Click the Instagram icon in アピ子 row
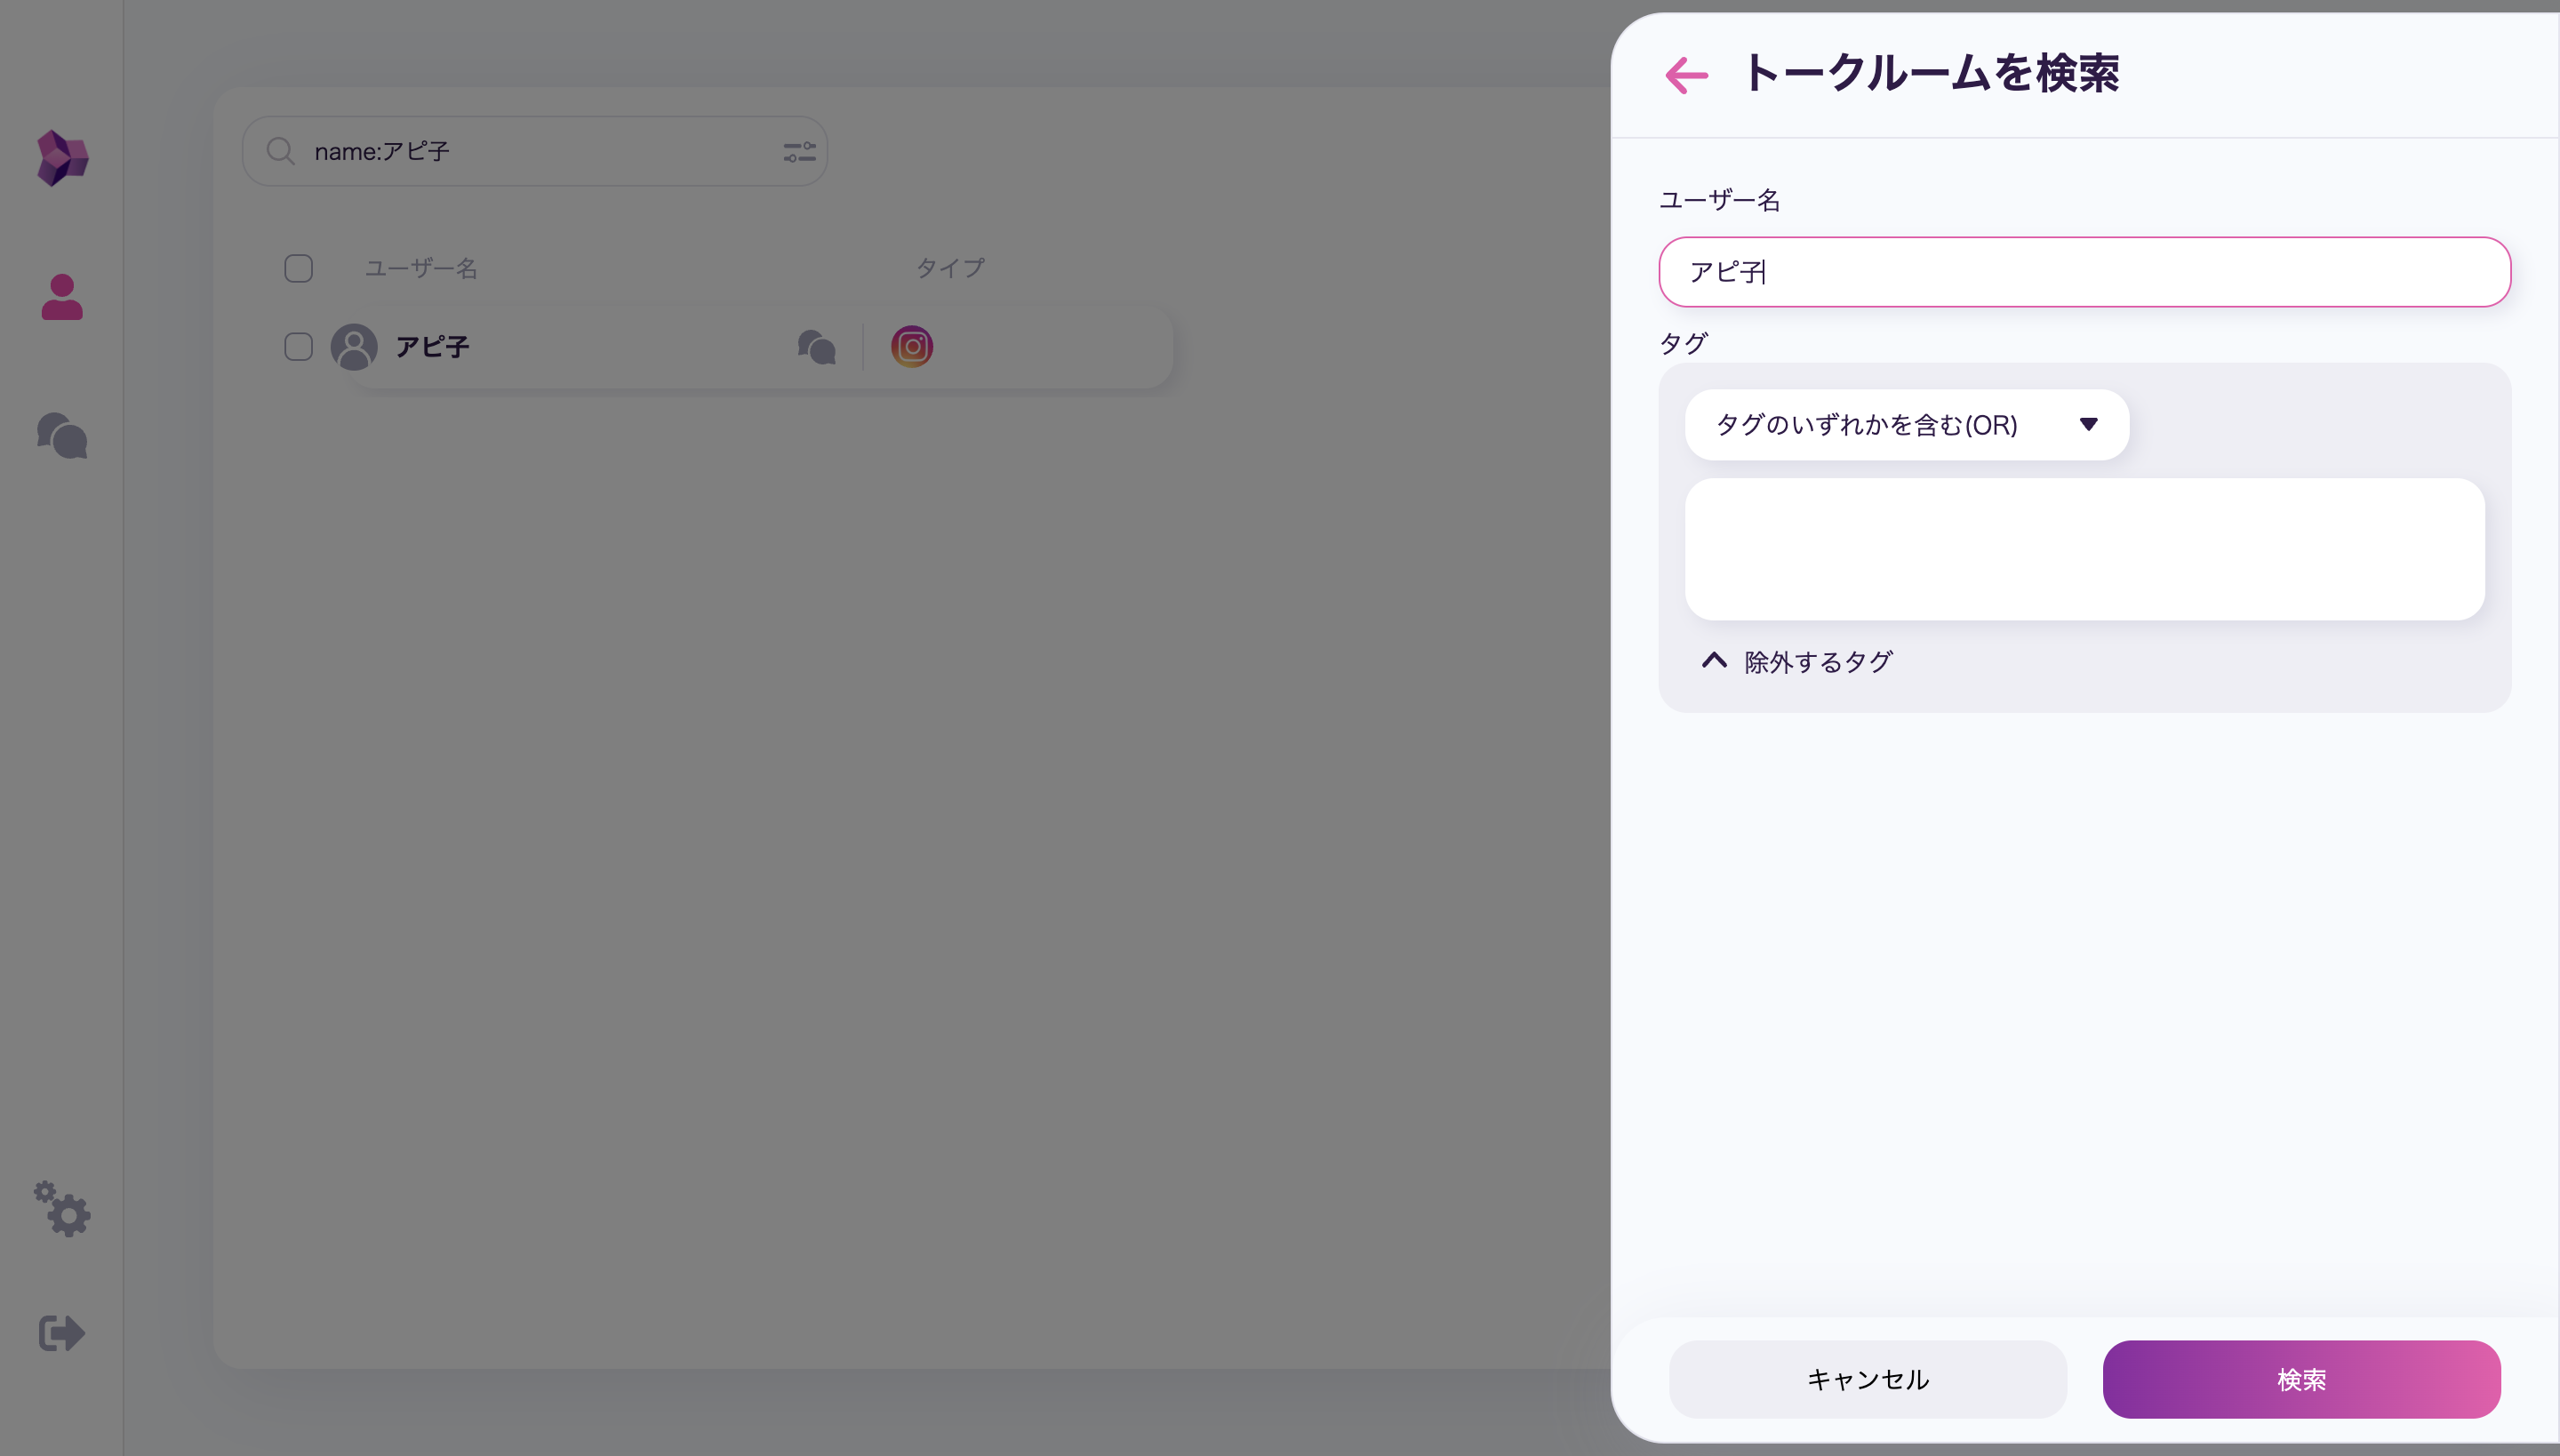 click(x=912, y=347)
